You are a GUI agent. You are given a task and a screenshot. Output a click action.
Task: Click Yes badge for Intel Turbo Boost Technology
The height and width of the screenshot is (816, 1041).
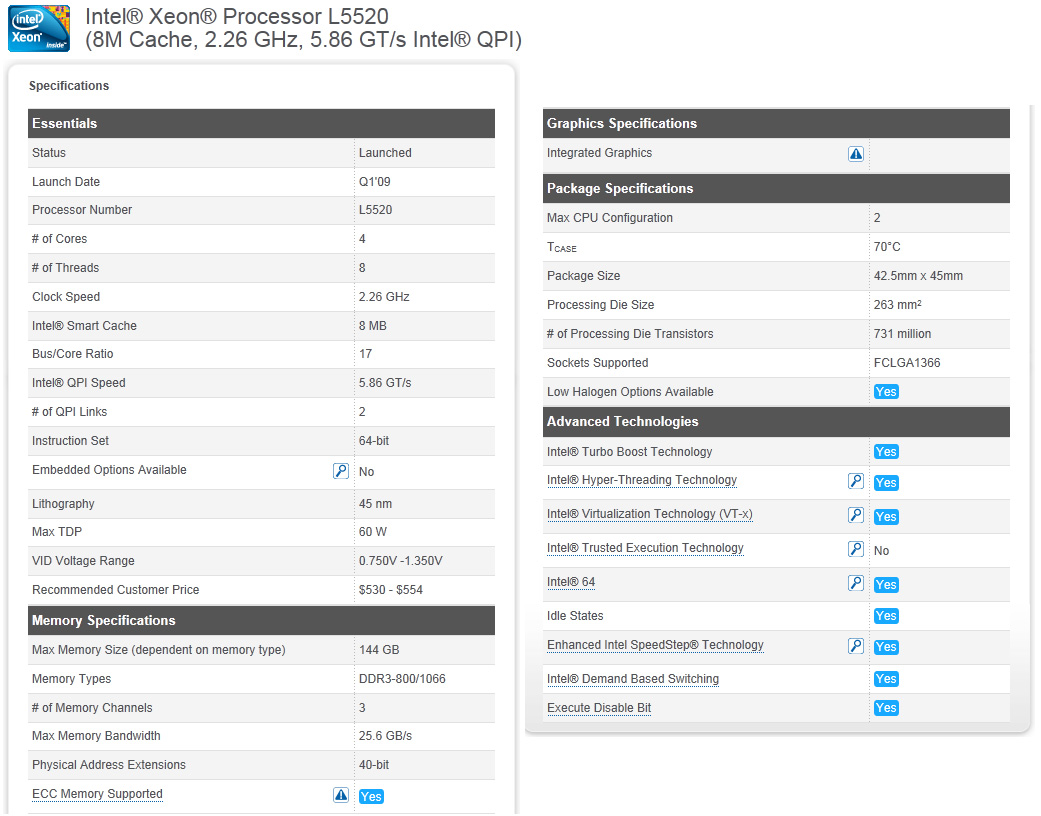click(886, 452)
